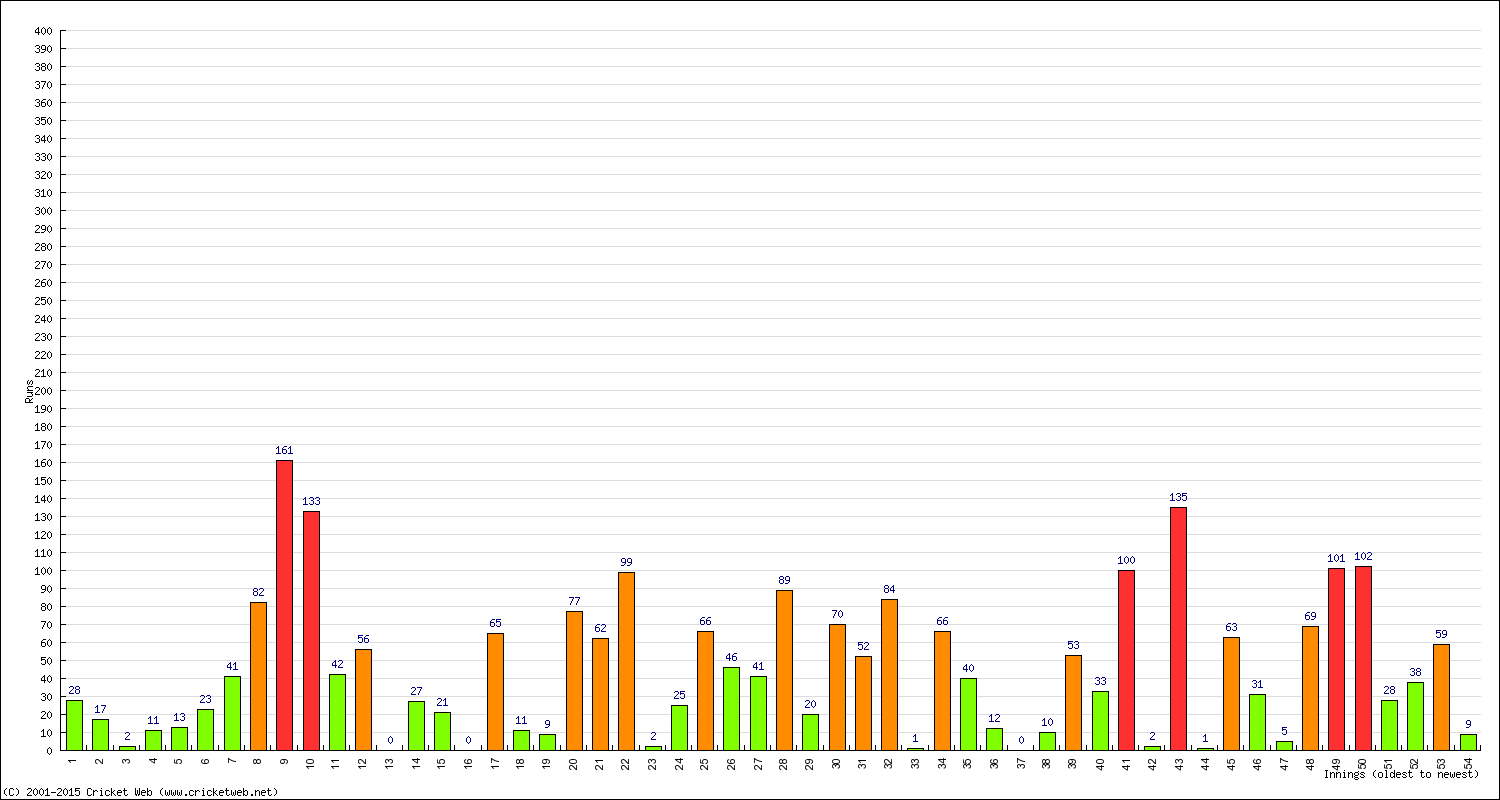Image resolution: width=1500 pixels, height=800 pixels.
Task: Select the green bar for innings 26
Action: (x=732, y=709)
